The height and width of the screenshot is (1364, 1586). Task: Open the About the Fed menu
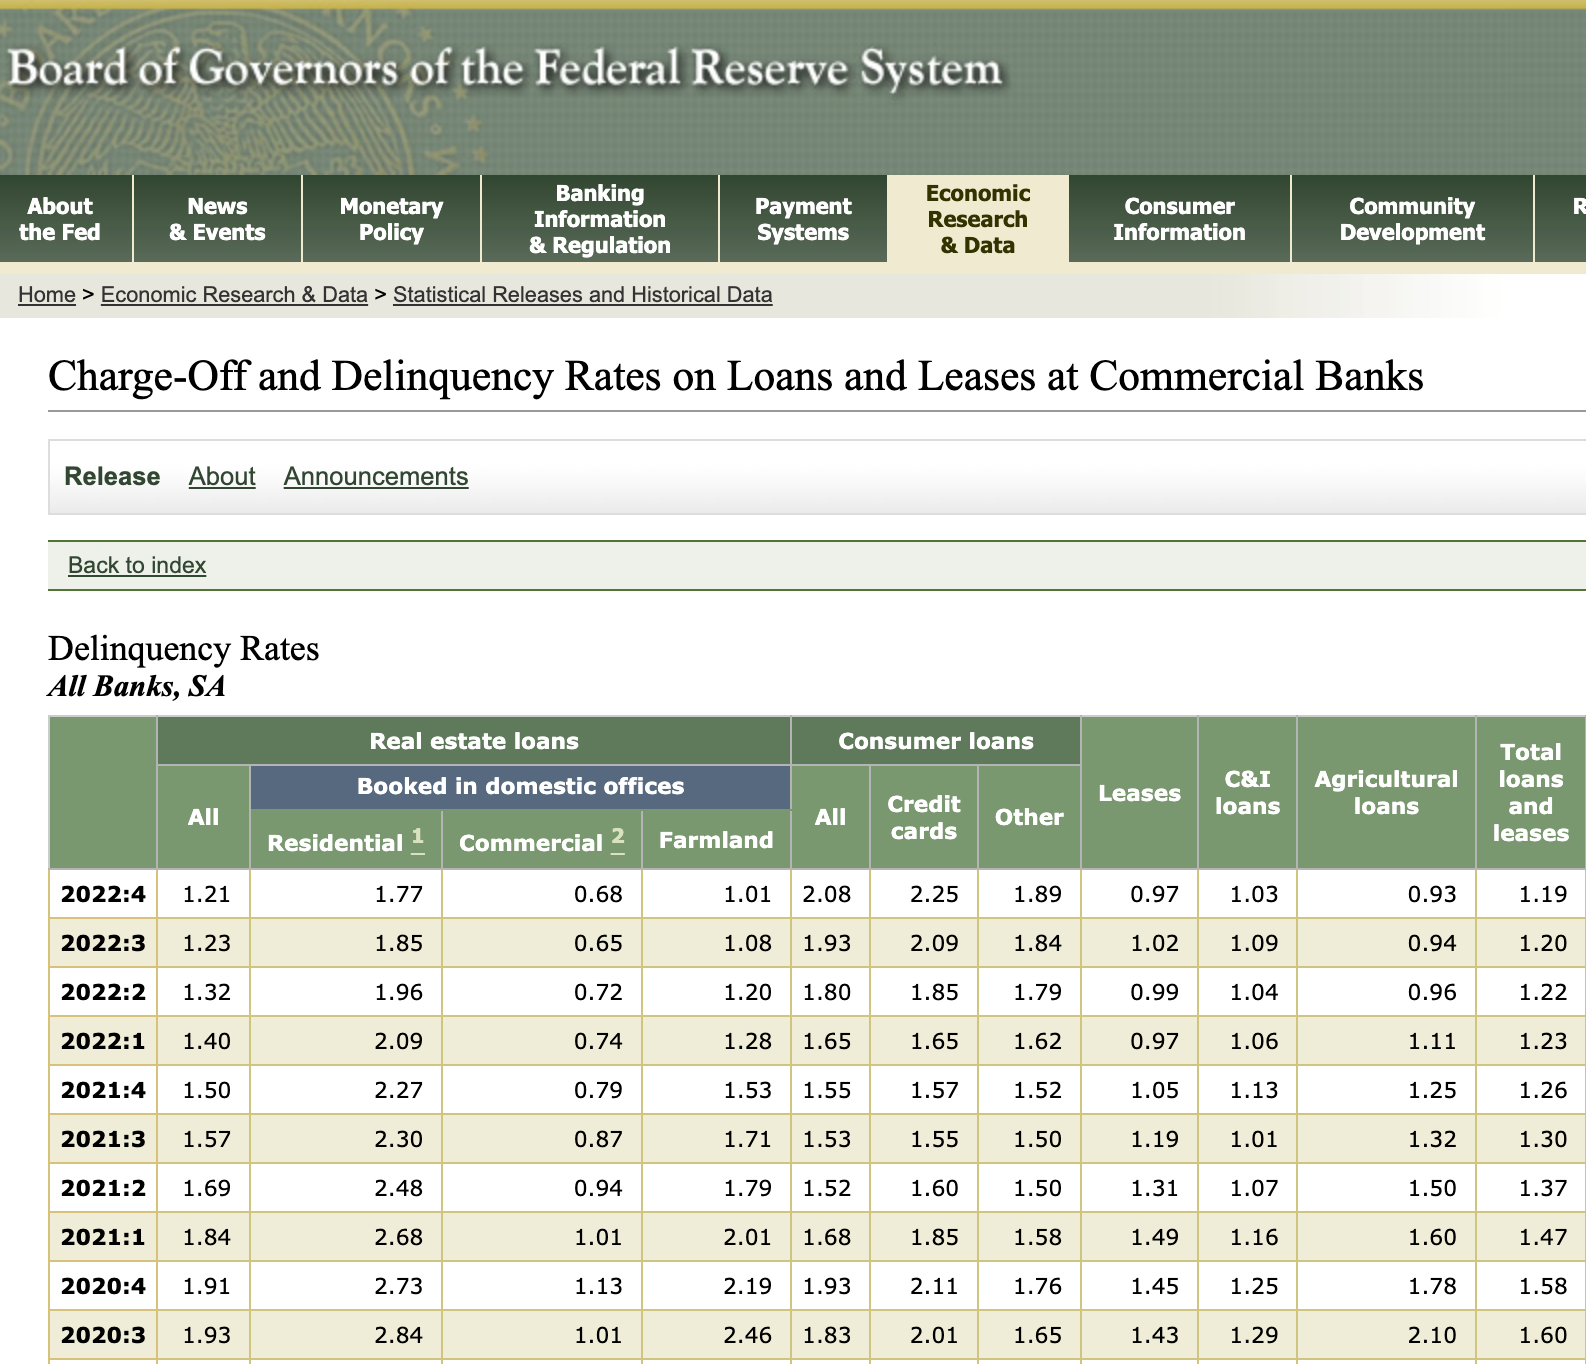pyautogui.click(x=60, y=219)
